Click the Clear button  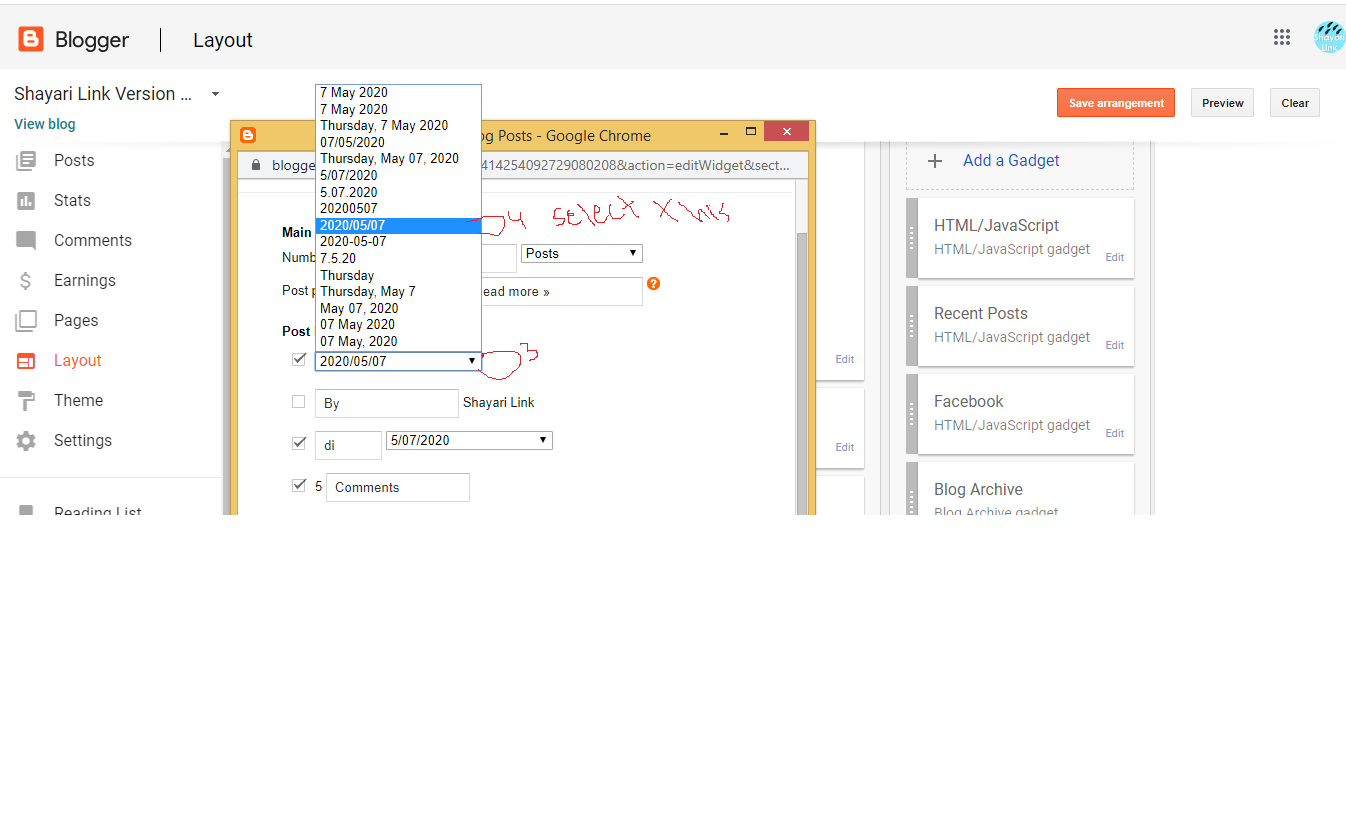(x=1295, y=103)
